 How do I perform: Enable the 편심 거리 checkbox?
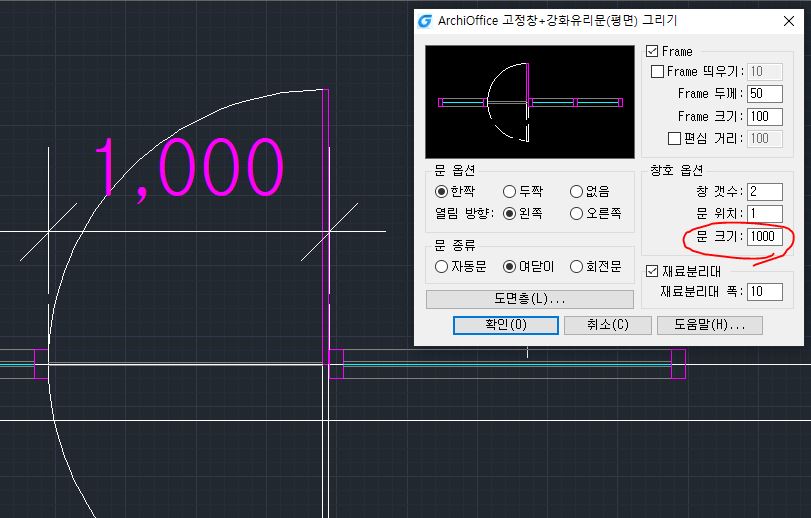pyautogui.click(x=674, y=138)
